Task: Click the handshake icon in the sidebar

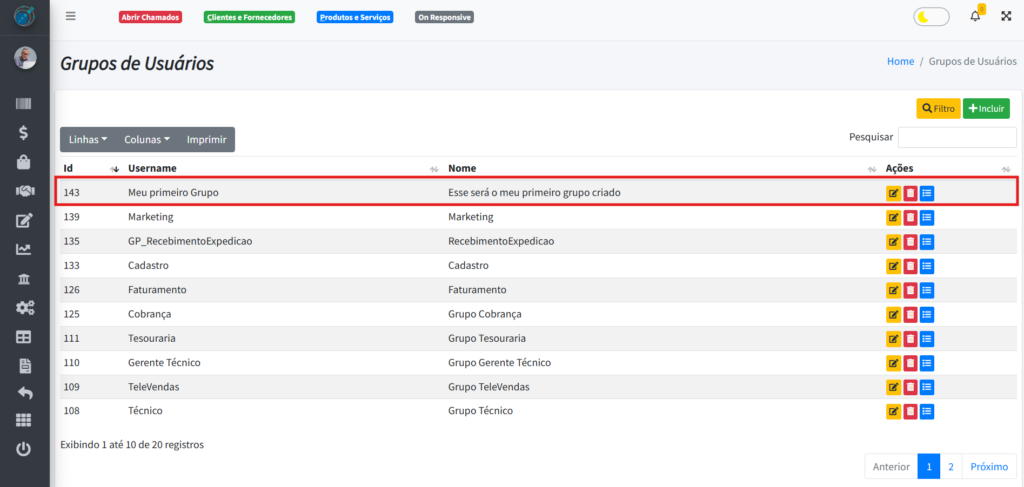Action: pos(24,191)
